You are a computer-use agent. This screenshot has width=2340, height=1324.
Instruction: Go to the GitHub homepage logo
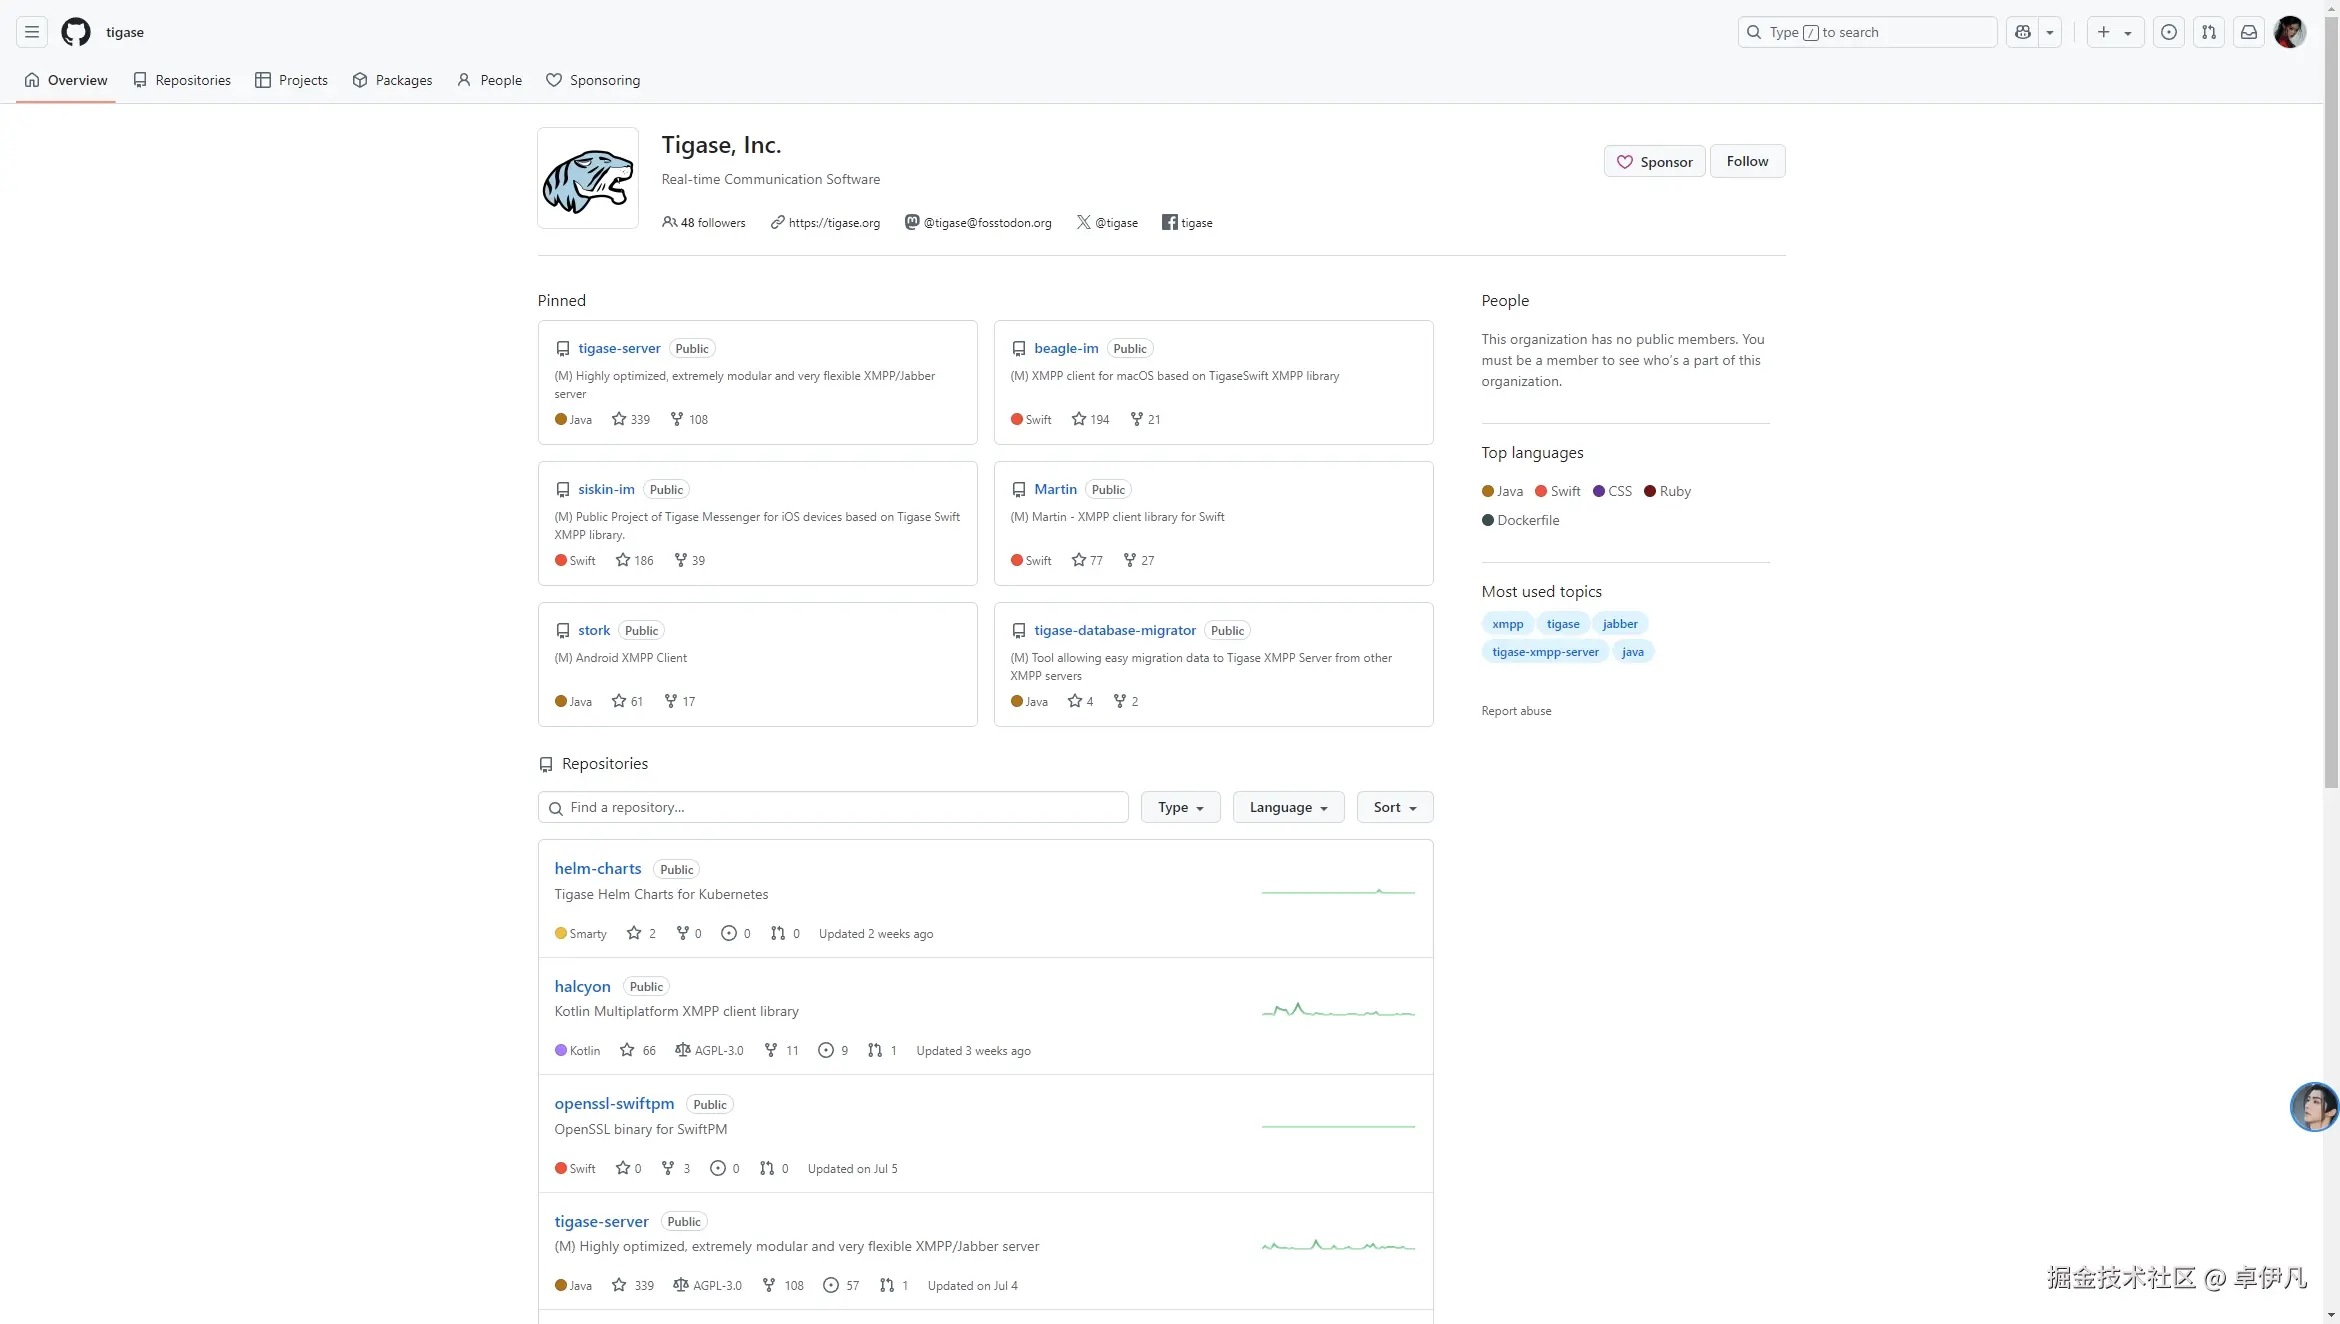coord(76,32)
